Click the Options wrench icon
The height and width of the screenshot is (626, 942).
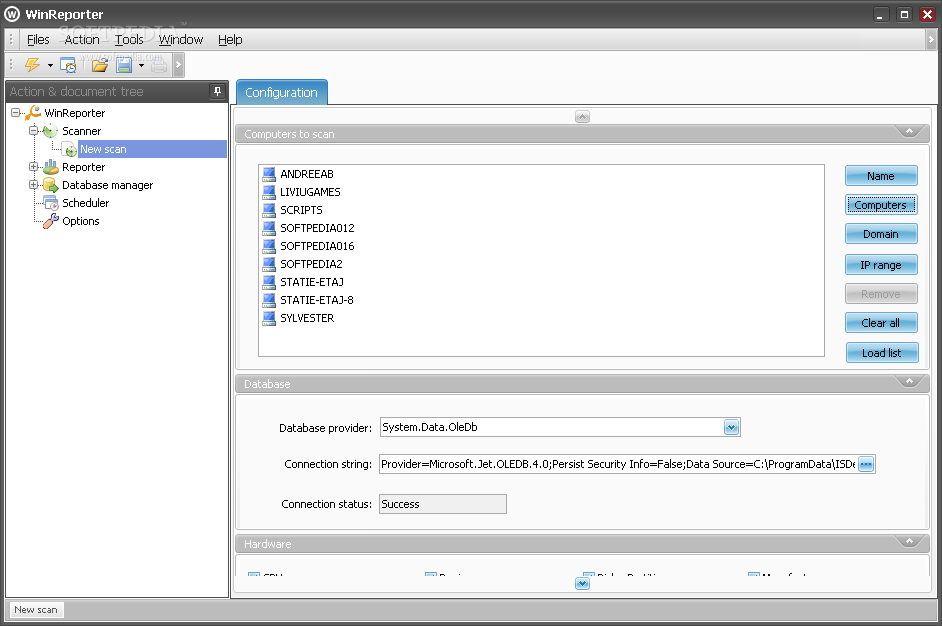51,221
